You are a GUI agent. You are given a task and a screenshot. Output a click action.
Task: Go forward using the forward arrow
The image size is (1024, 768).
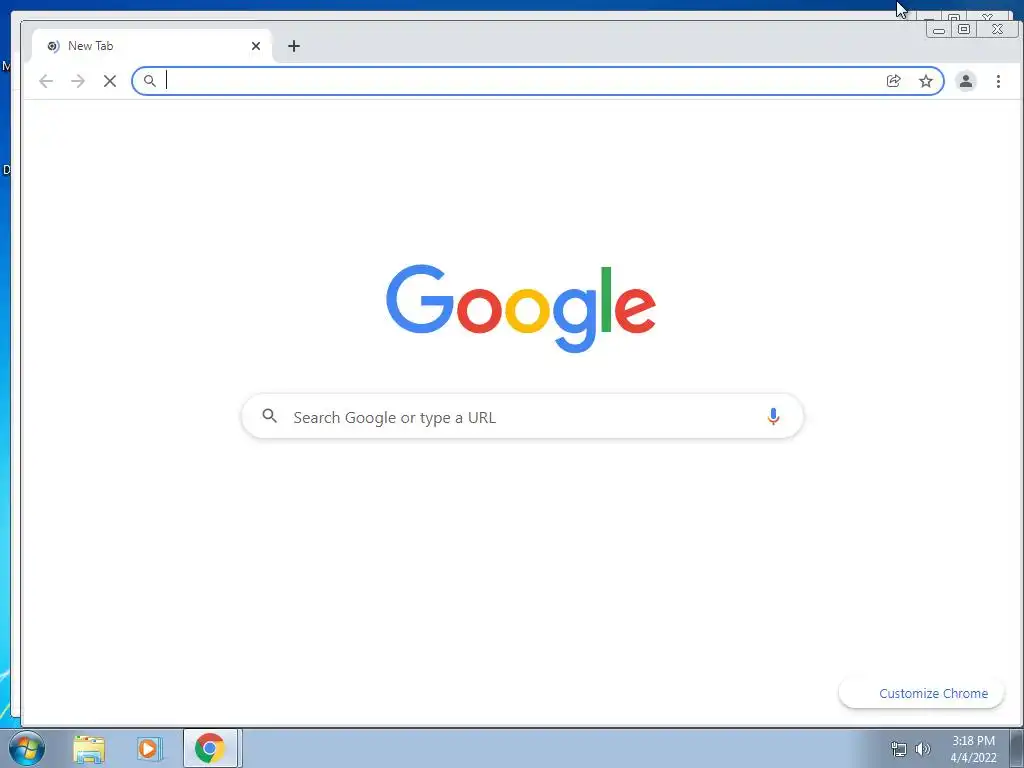[78, 81]
